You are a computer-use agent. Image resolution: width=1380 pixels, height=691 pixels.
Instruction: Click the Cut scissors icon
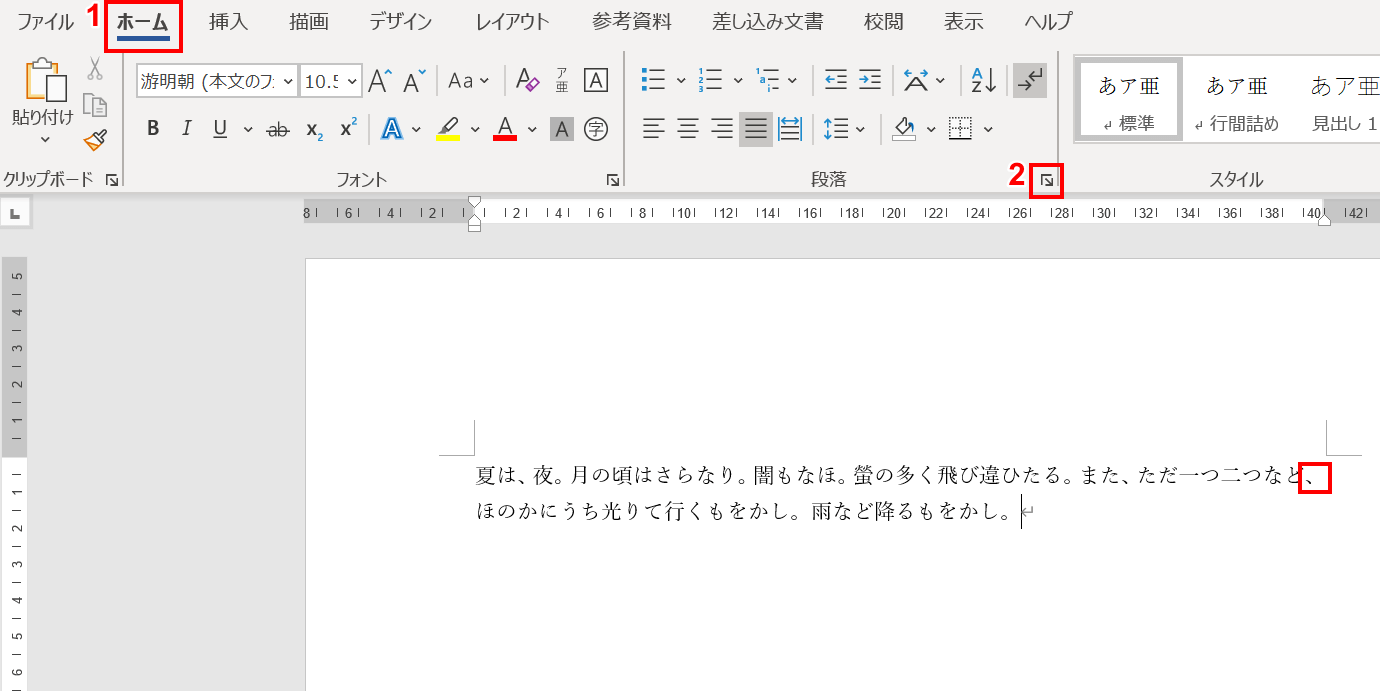tap(95, 69)
